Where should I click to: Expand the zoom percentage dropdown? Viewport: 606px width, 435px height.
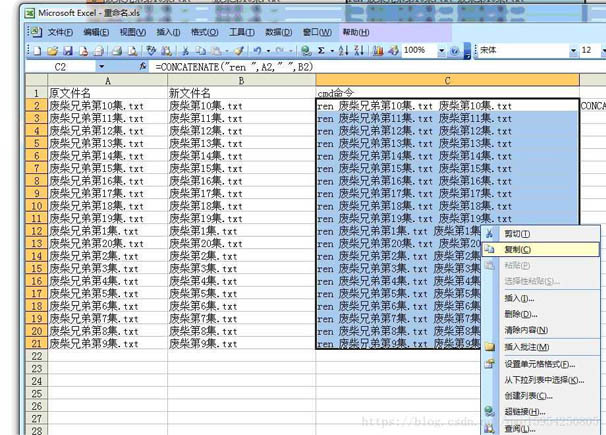pyautogui.click(x=440, y=50)
